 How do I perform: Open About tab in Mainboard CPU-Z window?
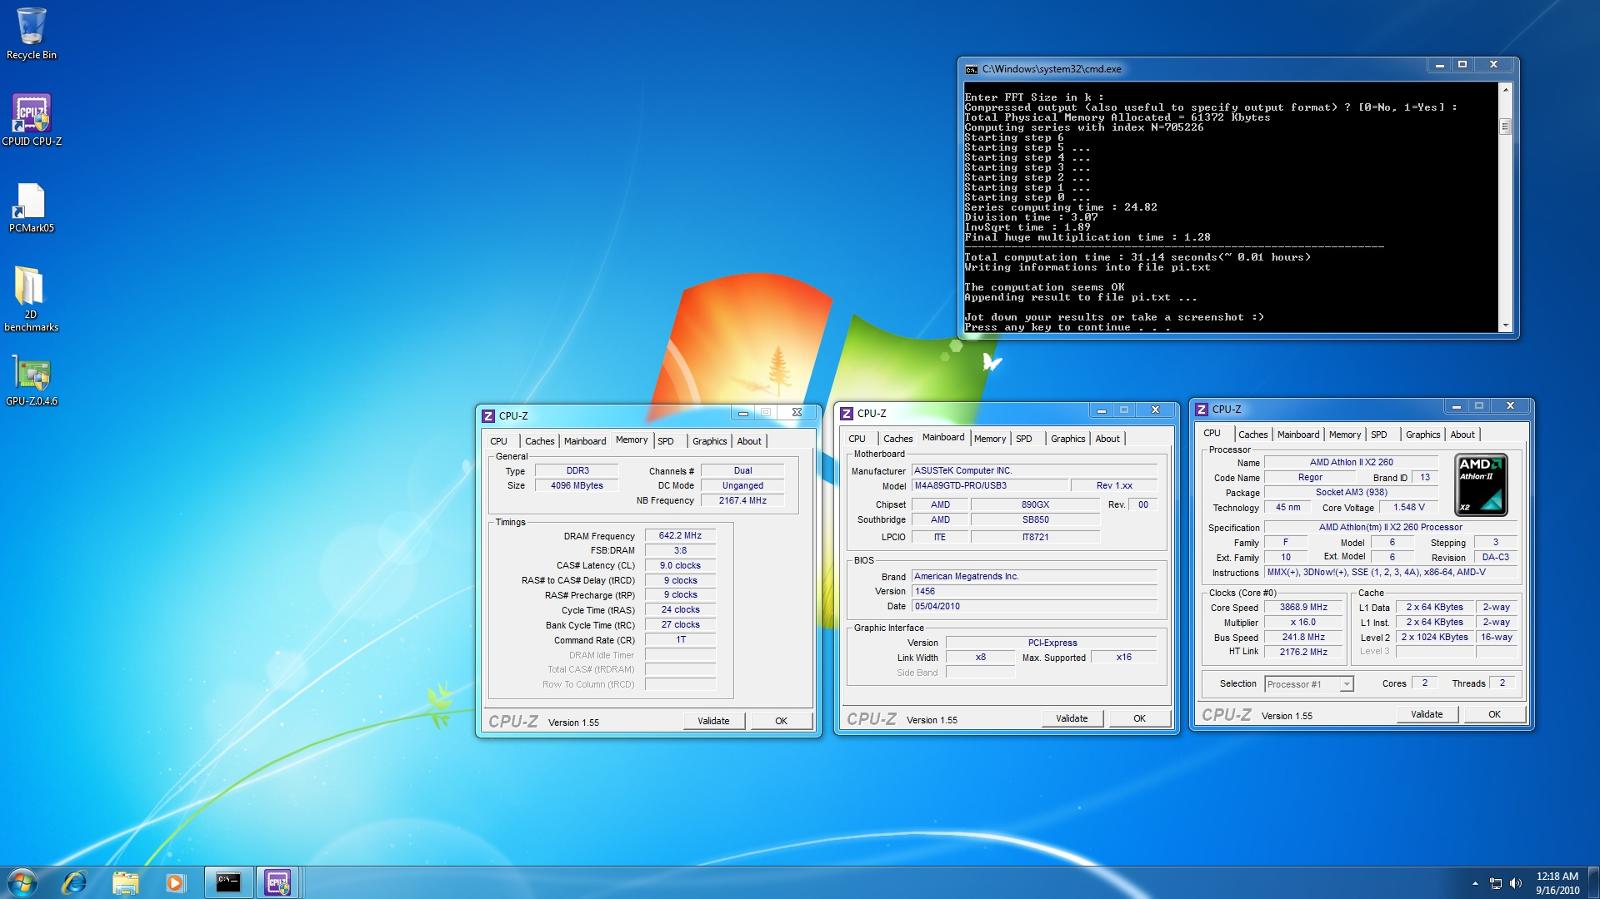1107,439
